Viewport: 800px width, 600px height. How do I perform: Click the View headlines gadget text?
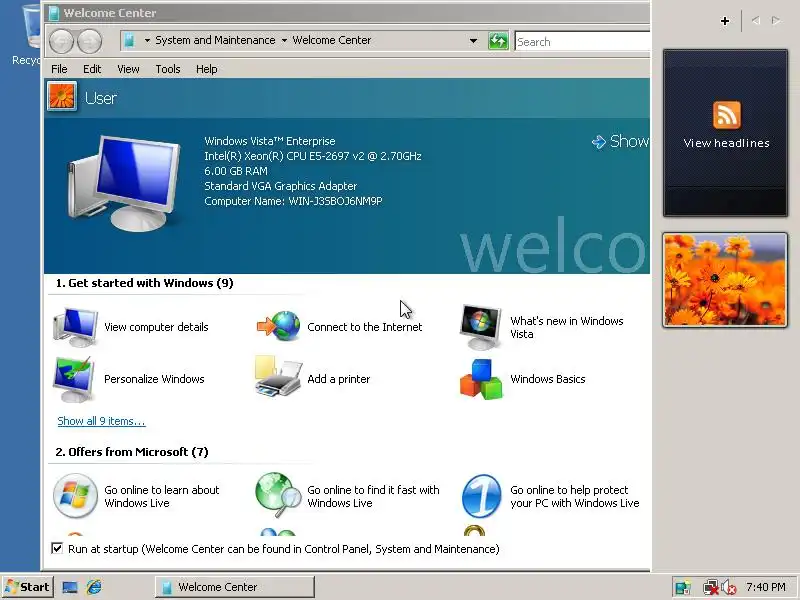pos(726,143)
